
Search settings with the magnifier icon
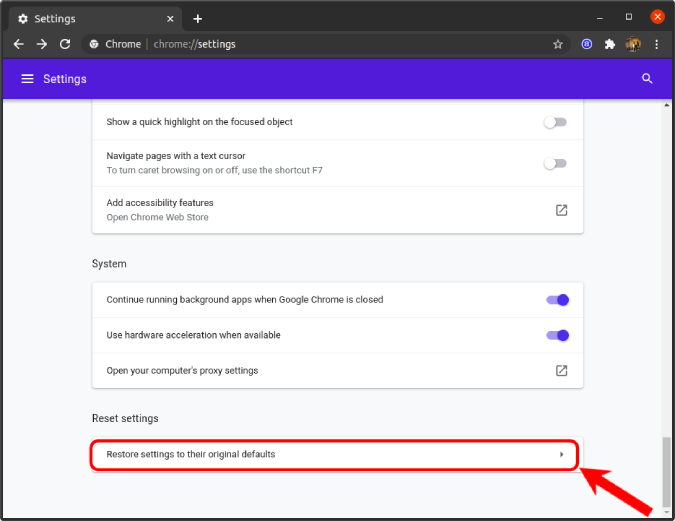647,79
